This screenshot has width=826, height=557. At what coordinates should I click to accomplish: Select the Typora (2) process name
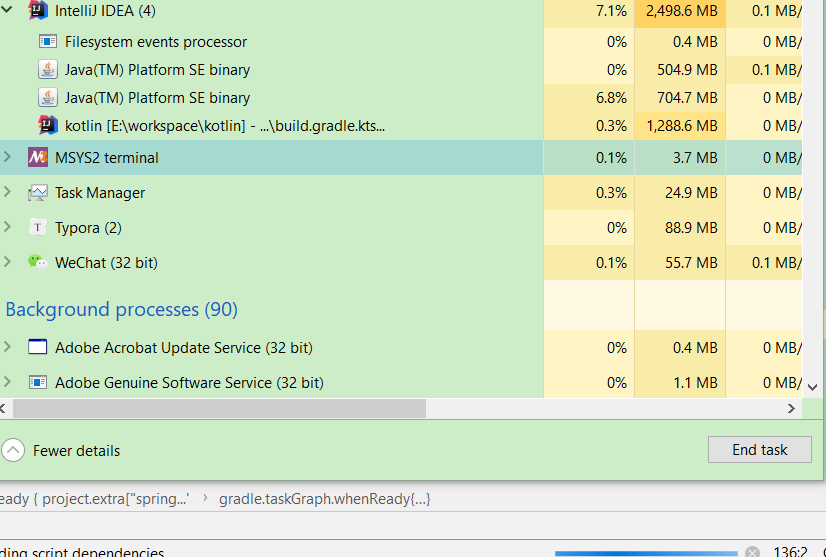click(x=88, y=228)
